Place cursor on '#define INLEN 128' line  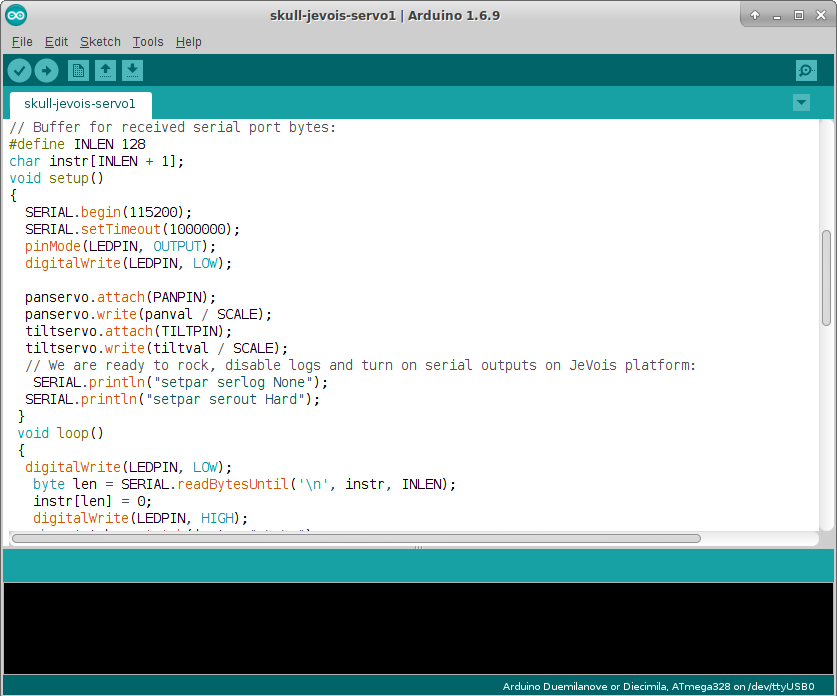coord(77,144)
